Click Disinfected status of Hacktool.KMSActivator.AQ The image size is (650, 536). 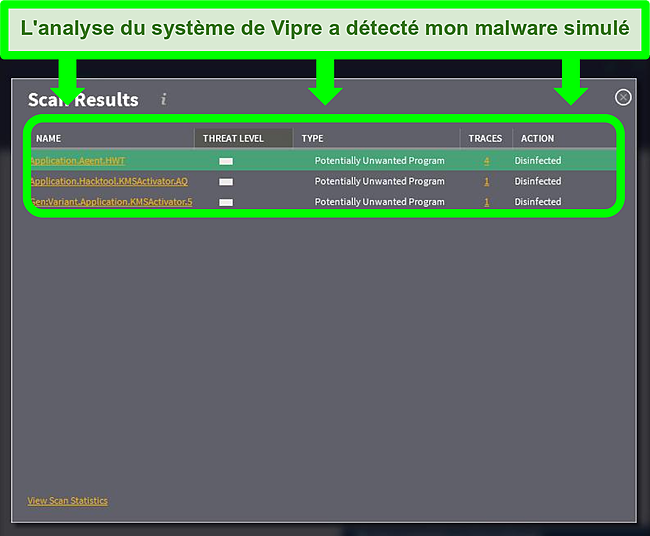coord(538,181)
